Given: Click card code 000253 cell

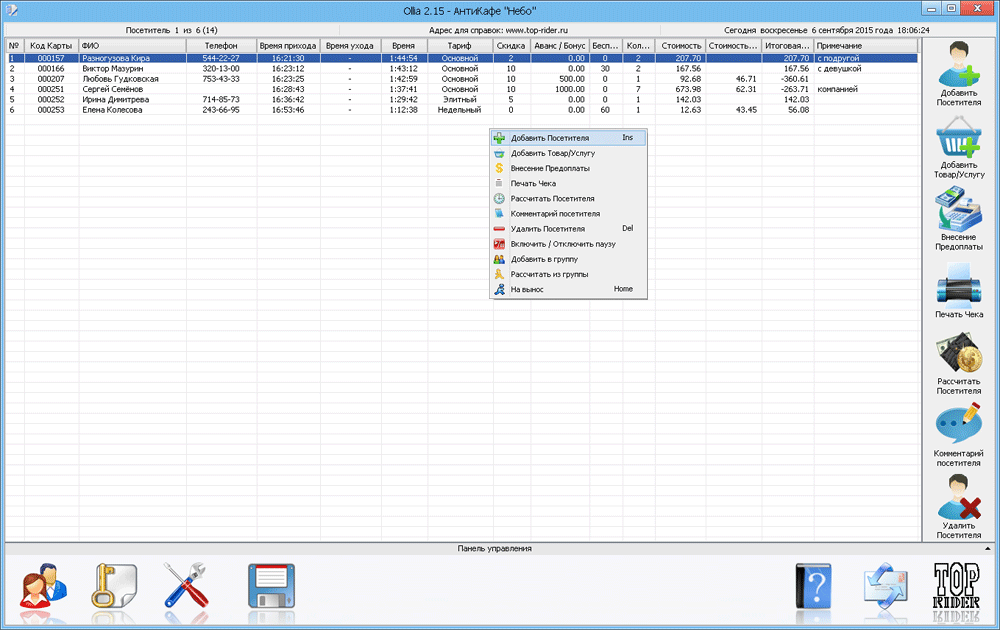Looking at the screenshot, I should click(51, 110).
